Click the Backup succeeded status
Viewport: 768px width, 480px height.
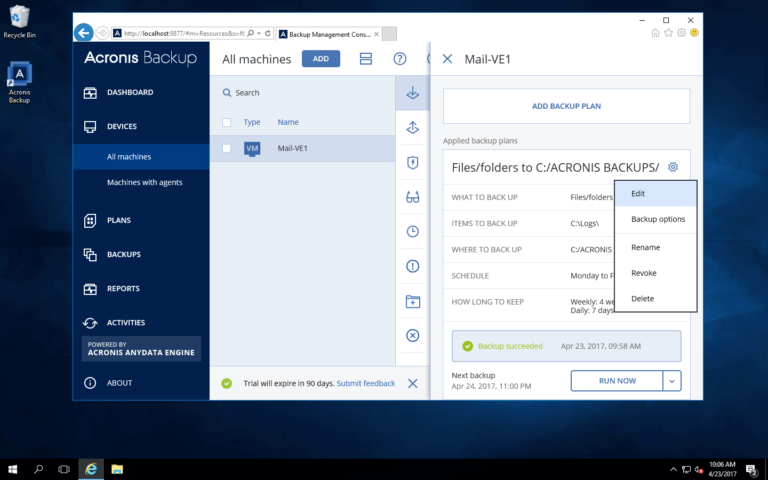point(510,346)
